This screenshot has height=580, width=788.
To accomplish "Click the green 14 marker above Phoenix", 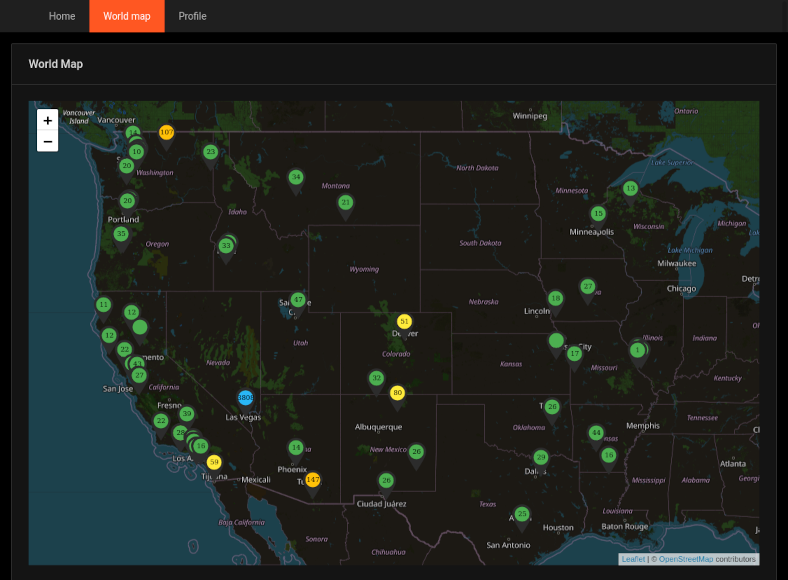I will [296, 447].
